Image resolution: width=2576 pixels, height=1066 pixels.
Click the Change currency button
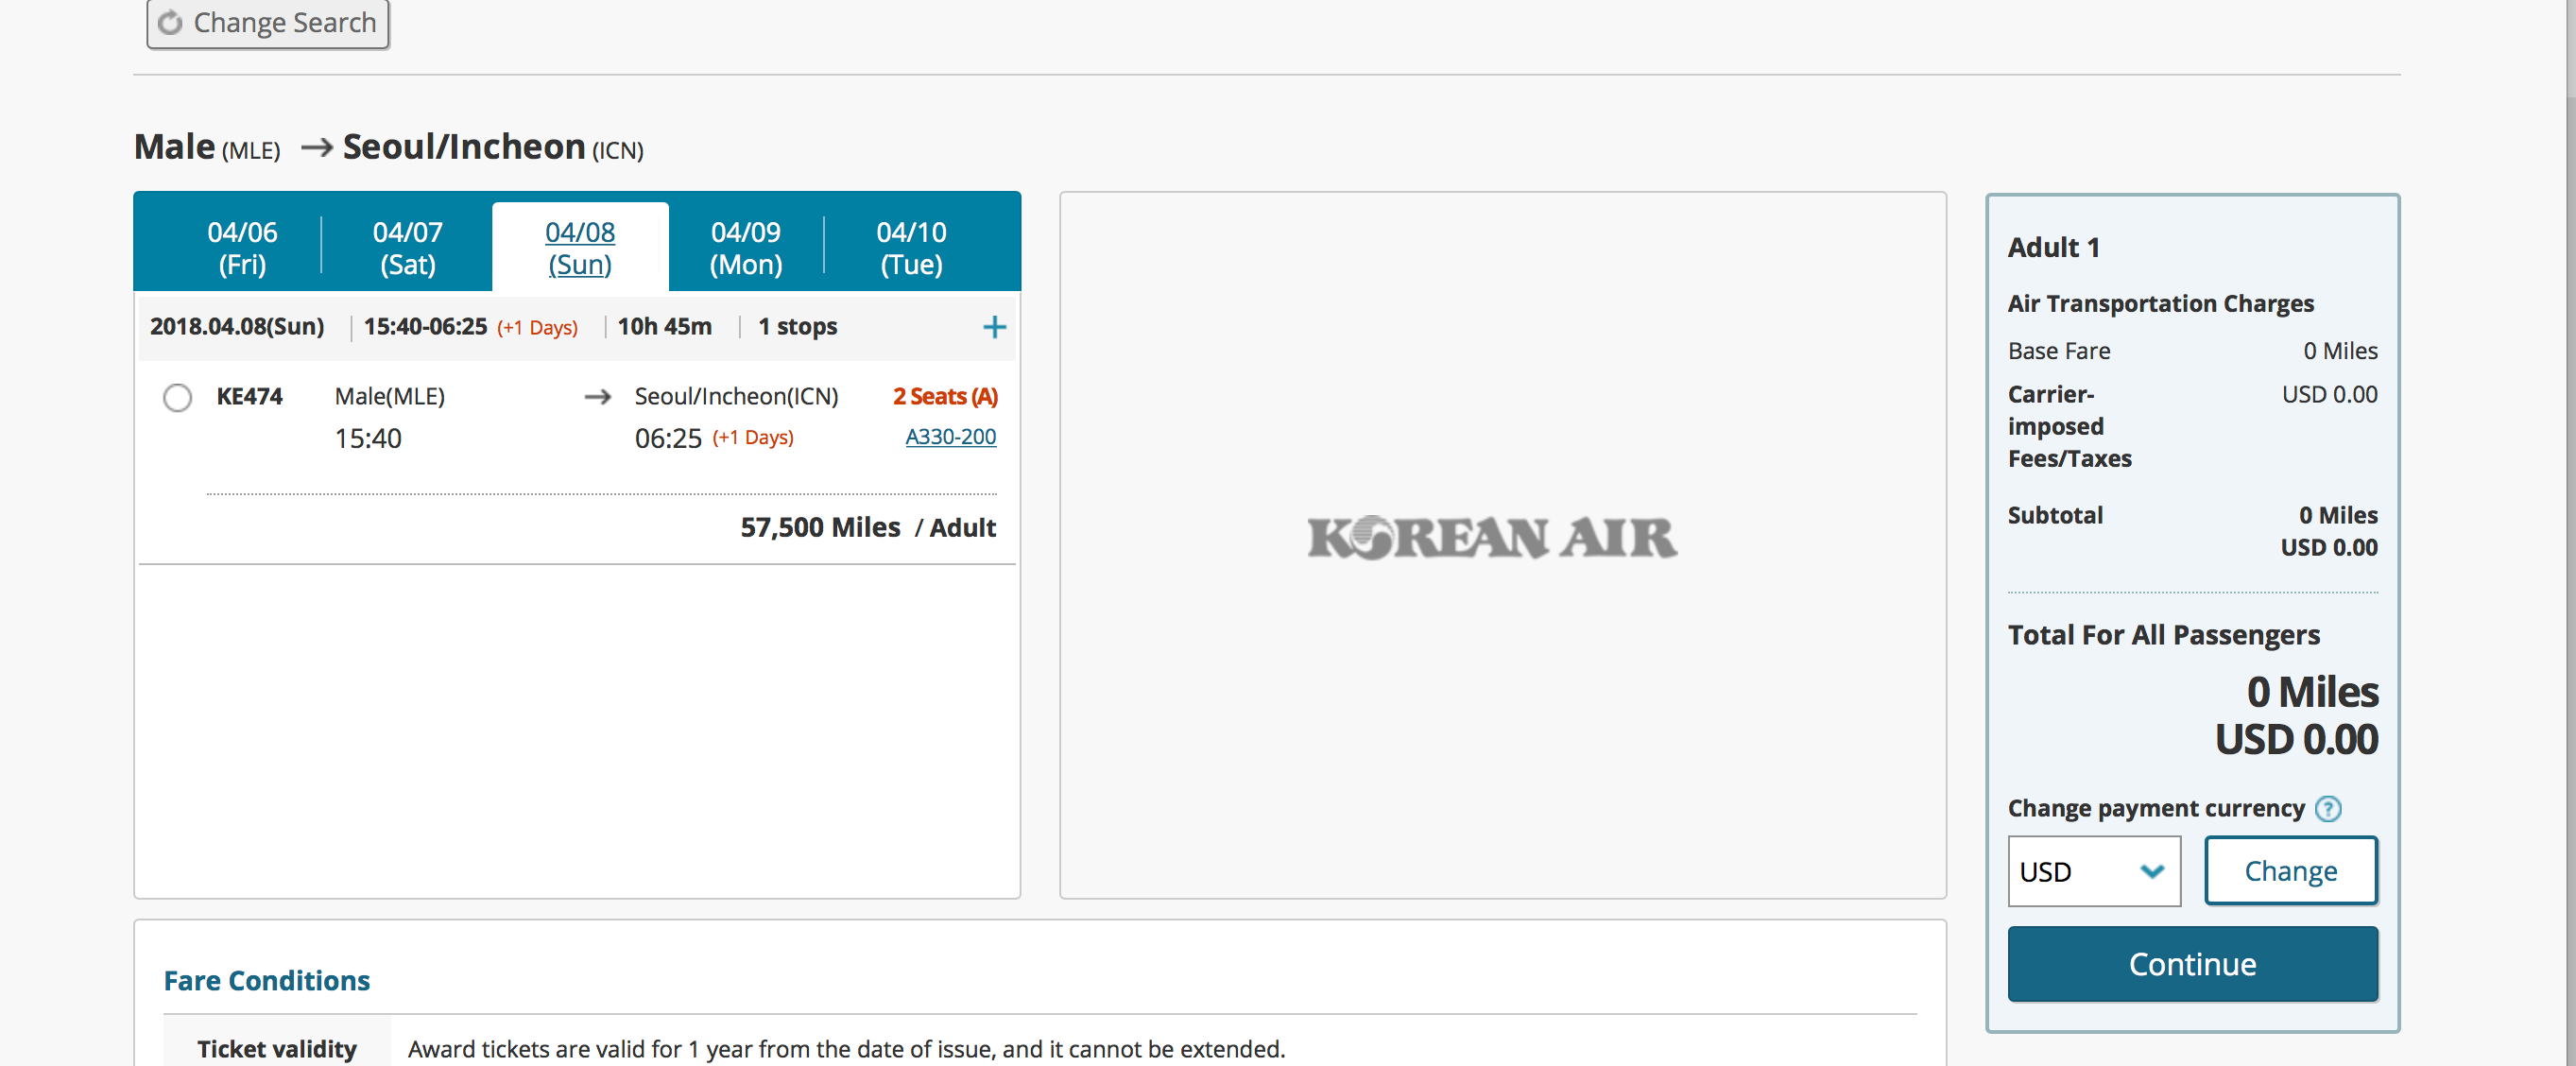(2290, 871)
